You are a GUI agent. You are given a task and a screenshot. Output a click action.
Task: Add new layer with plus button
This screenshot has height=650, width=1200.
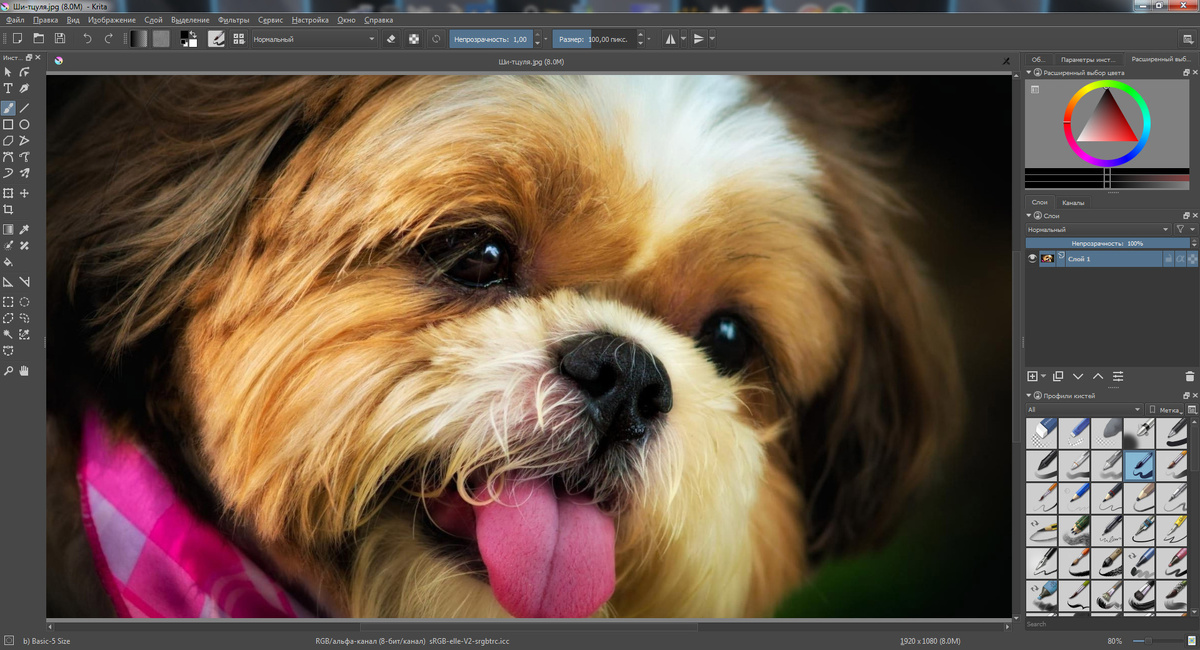coord(1033,376)
